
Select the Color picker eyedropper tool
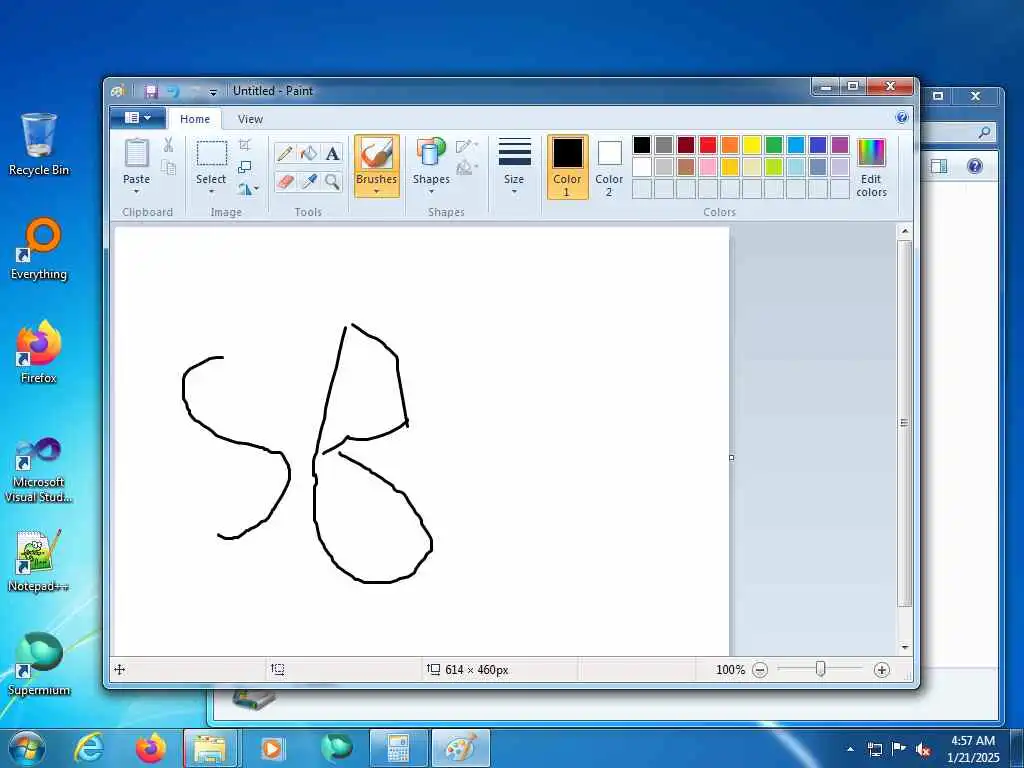[308, 181]
